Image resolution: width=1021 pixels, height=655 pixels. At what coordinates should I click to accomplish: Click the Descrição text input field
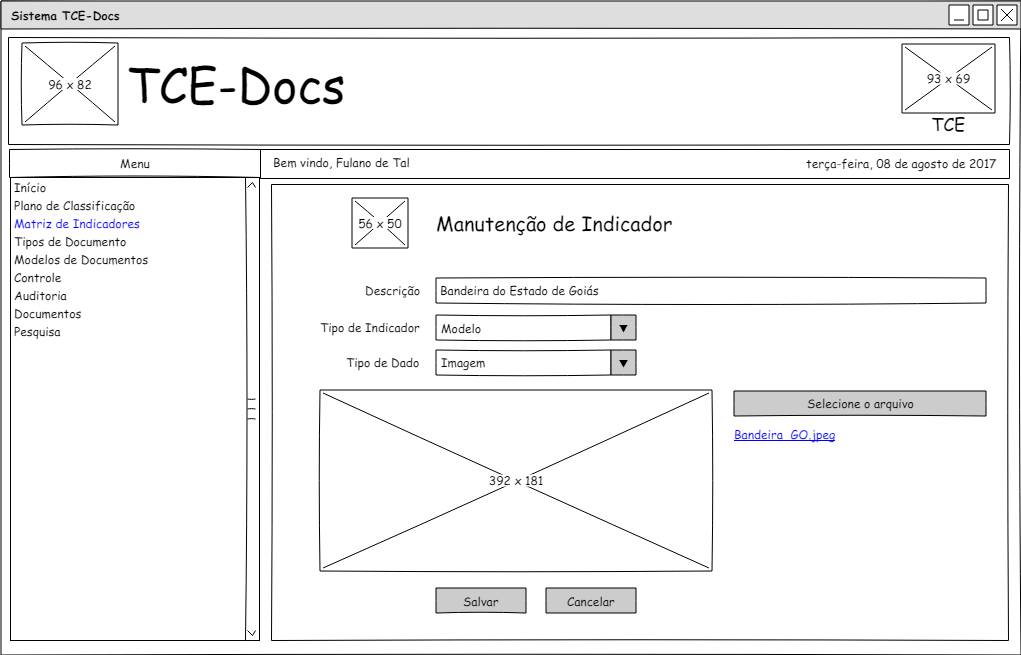[x=710, y=291]
